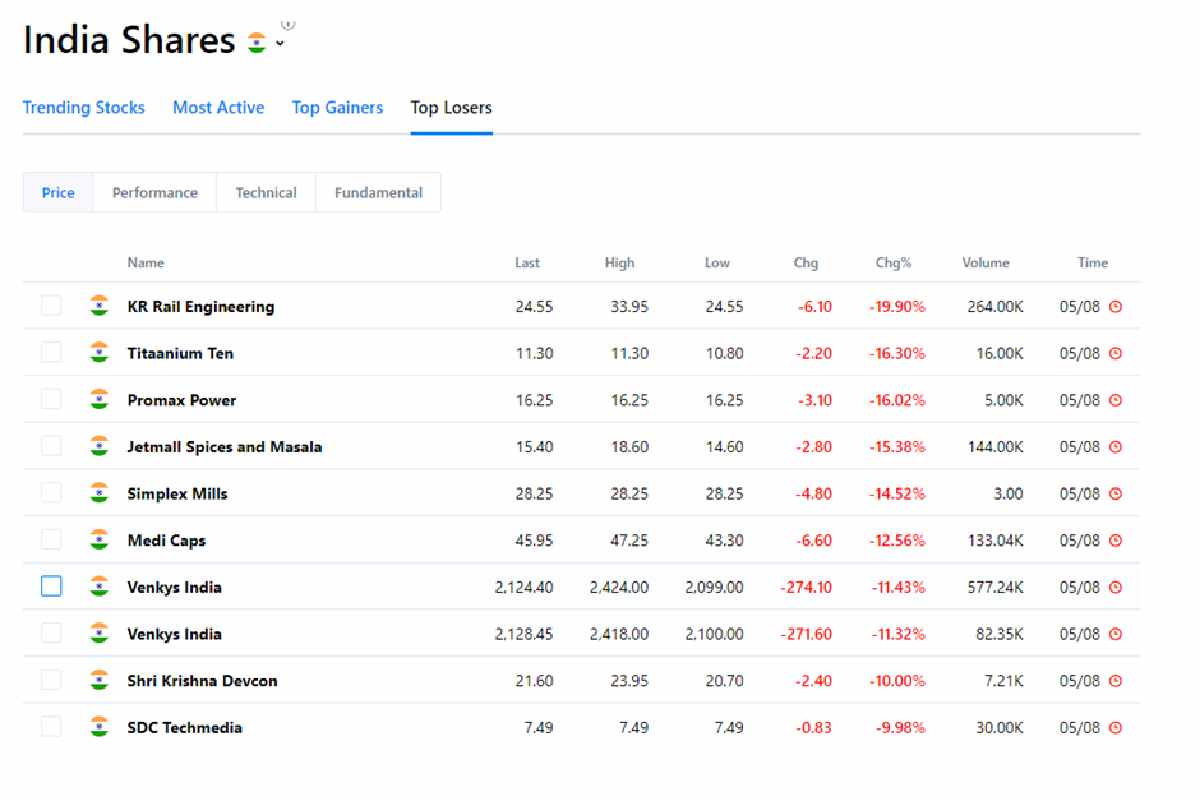The image size is (1200, 800).
Task: Click the -274.10 change value
Action: tap(806, 587)
